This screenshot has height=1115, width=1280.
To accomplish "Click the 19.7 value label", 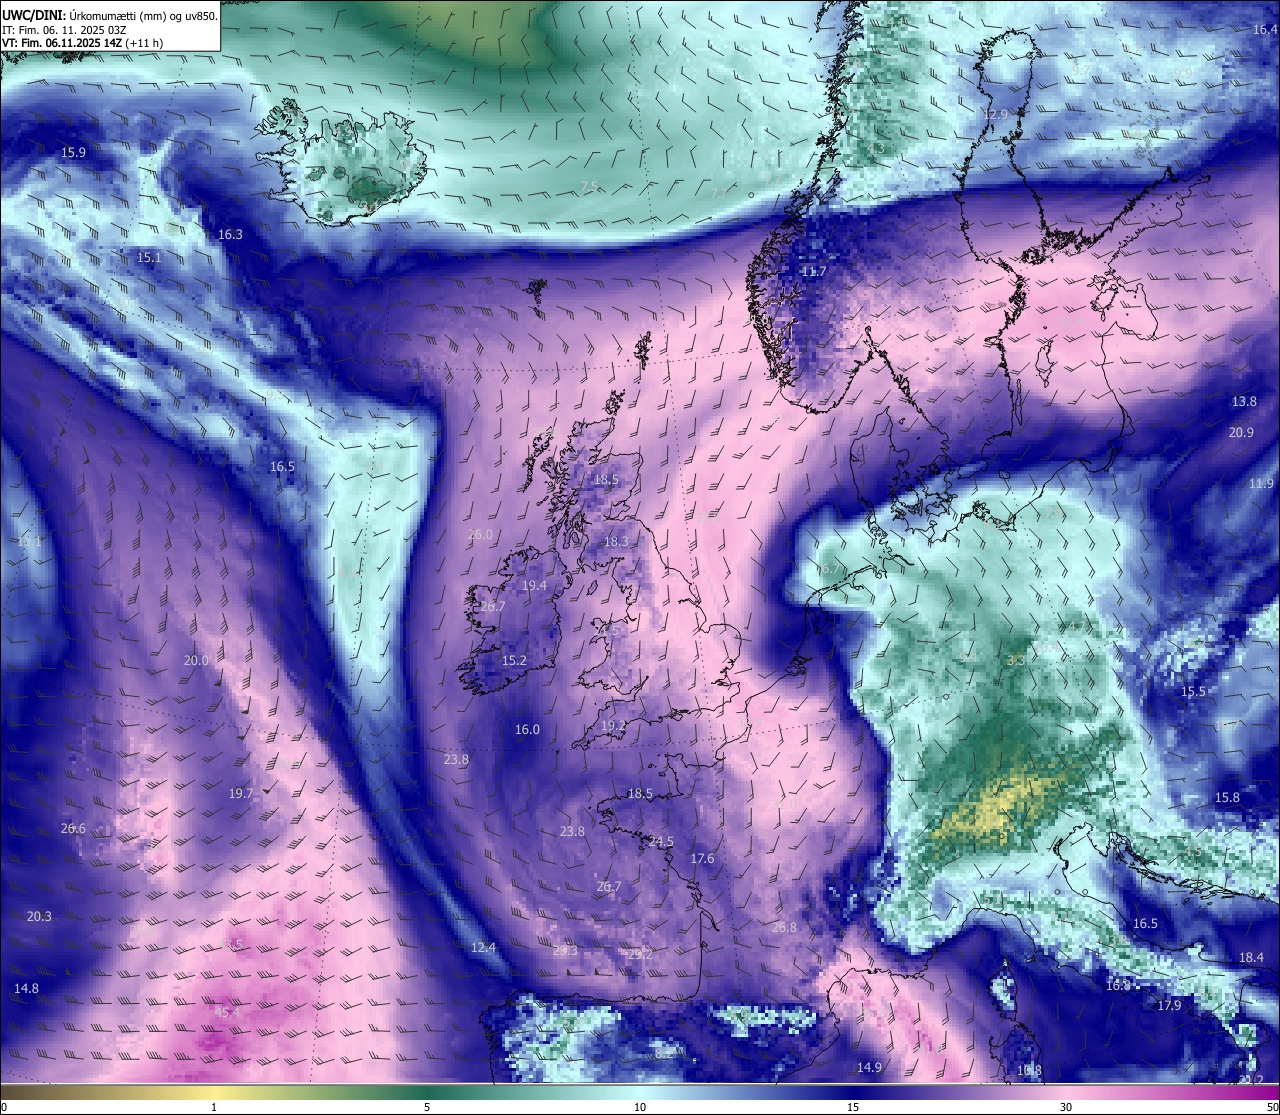I will [x=241, y=793].
